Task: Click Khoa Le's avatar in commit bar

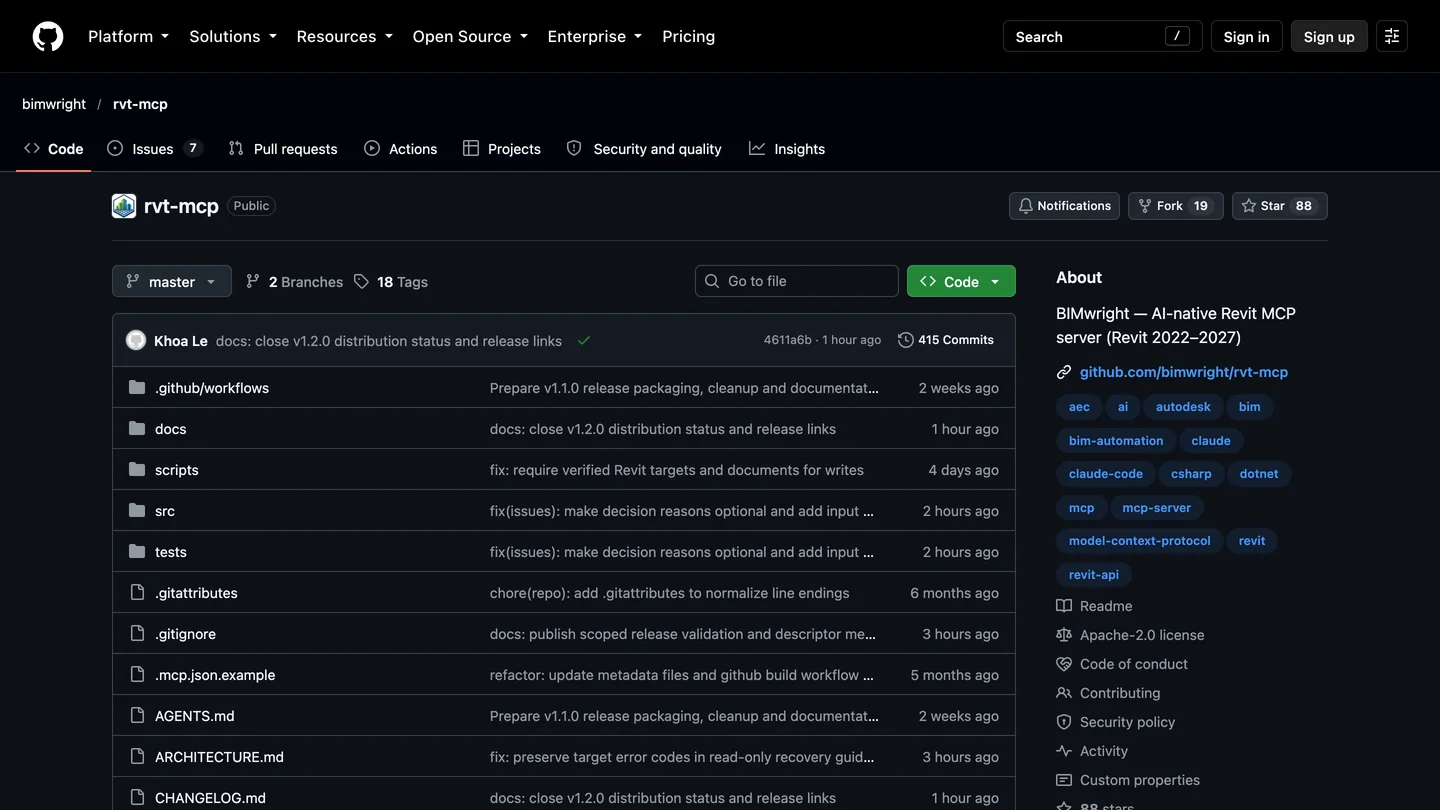Action: 136,341
